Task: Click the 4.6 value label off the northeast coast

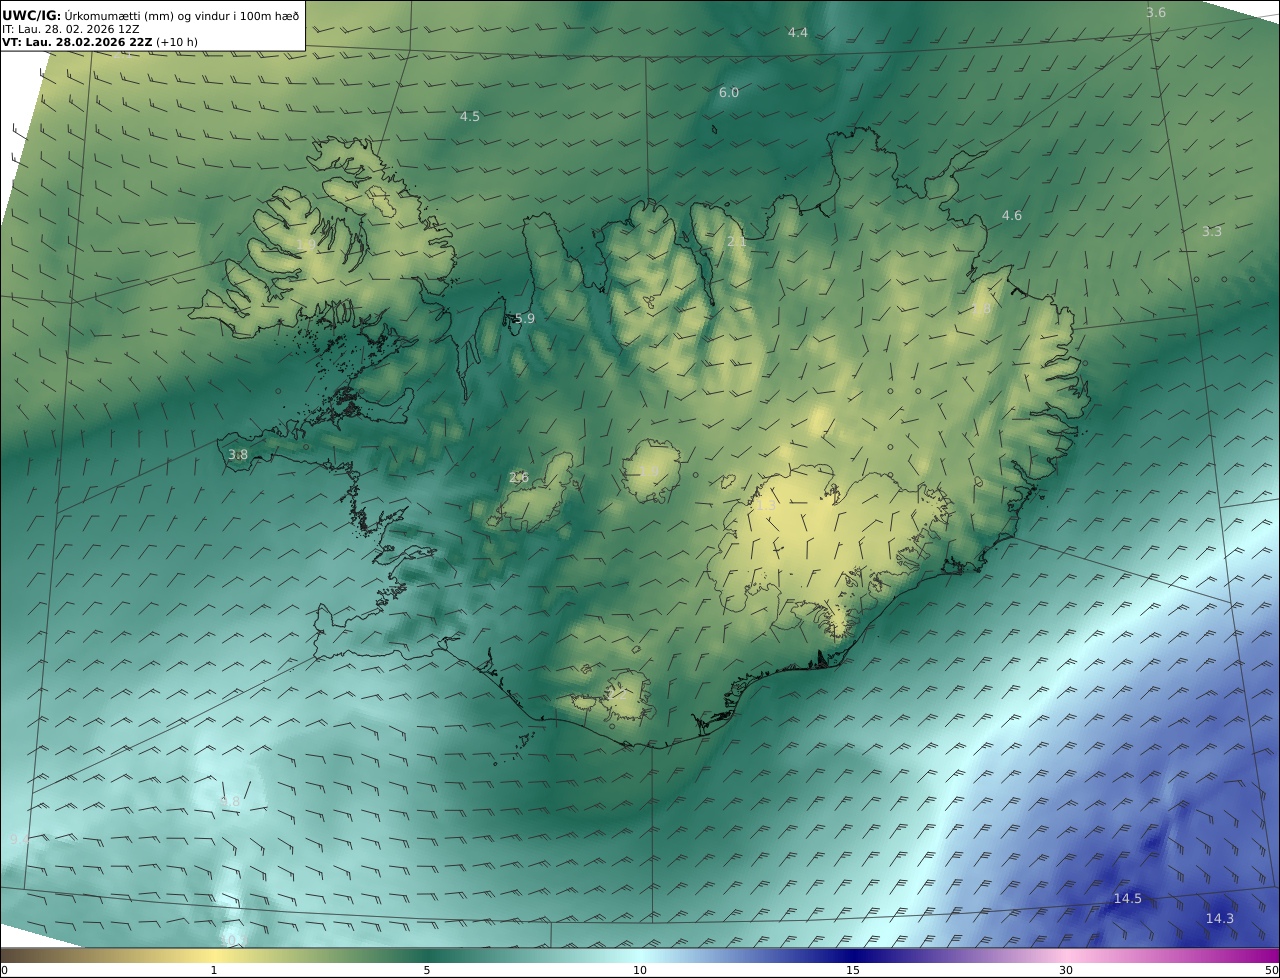Action: (x=1012, y=216)
